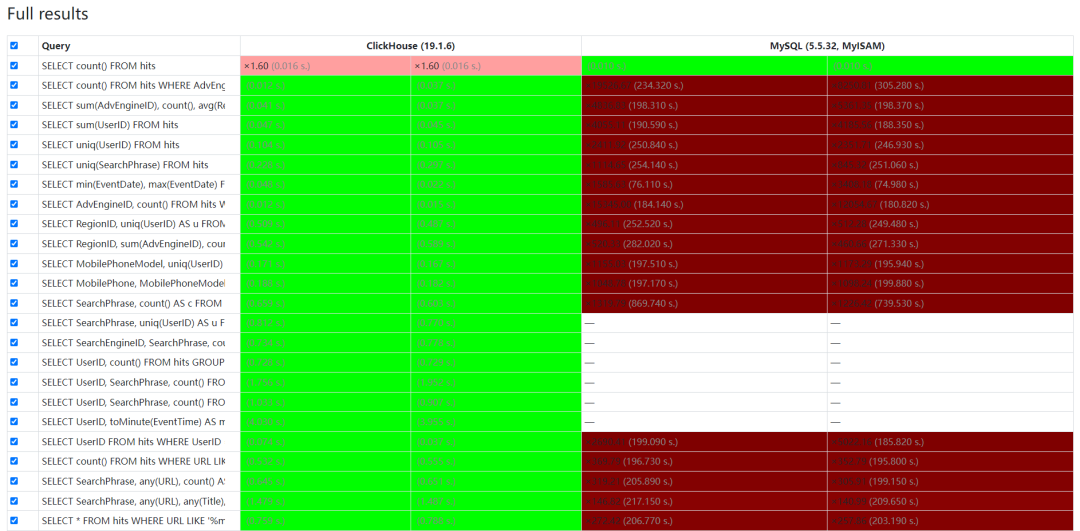This screenshot has width=1080, height=531.
Task: Select the cell with 199.880 s.
Action: point(951,283)
